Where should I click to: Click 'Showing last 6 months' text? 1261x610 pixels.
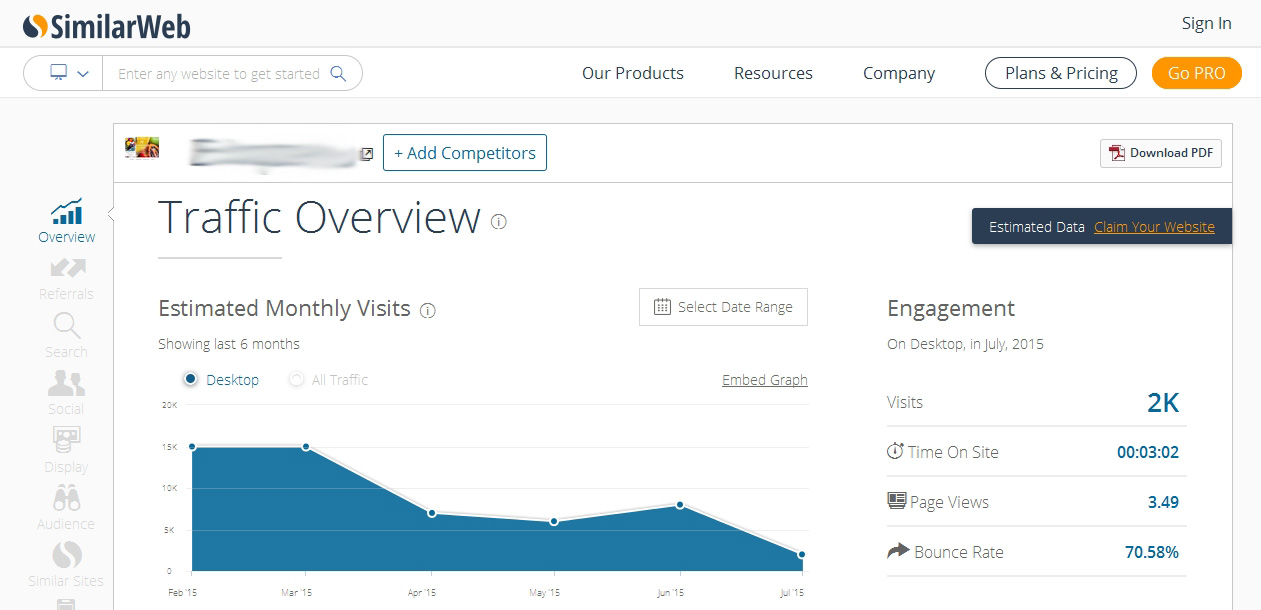[x=229, y=344]
